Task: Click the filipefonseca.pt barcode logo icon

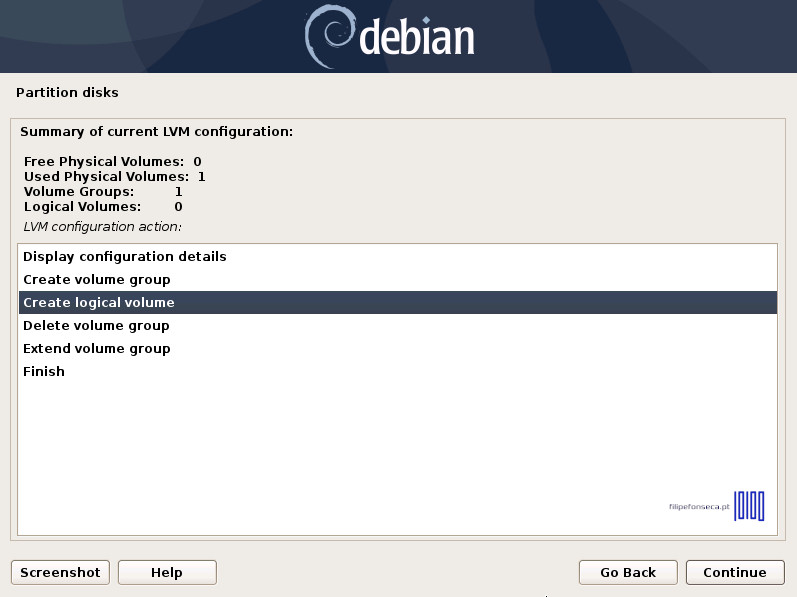Action: pos(749,506)
